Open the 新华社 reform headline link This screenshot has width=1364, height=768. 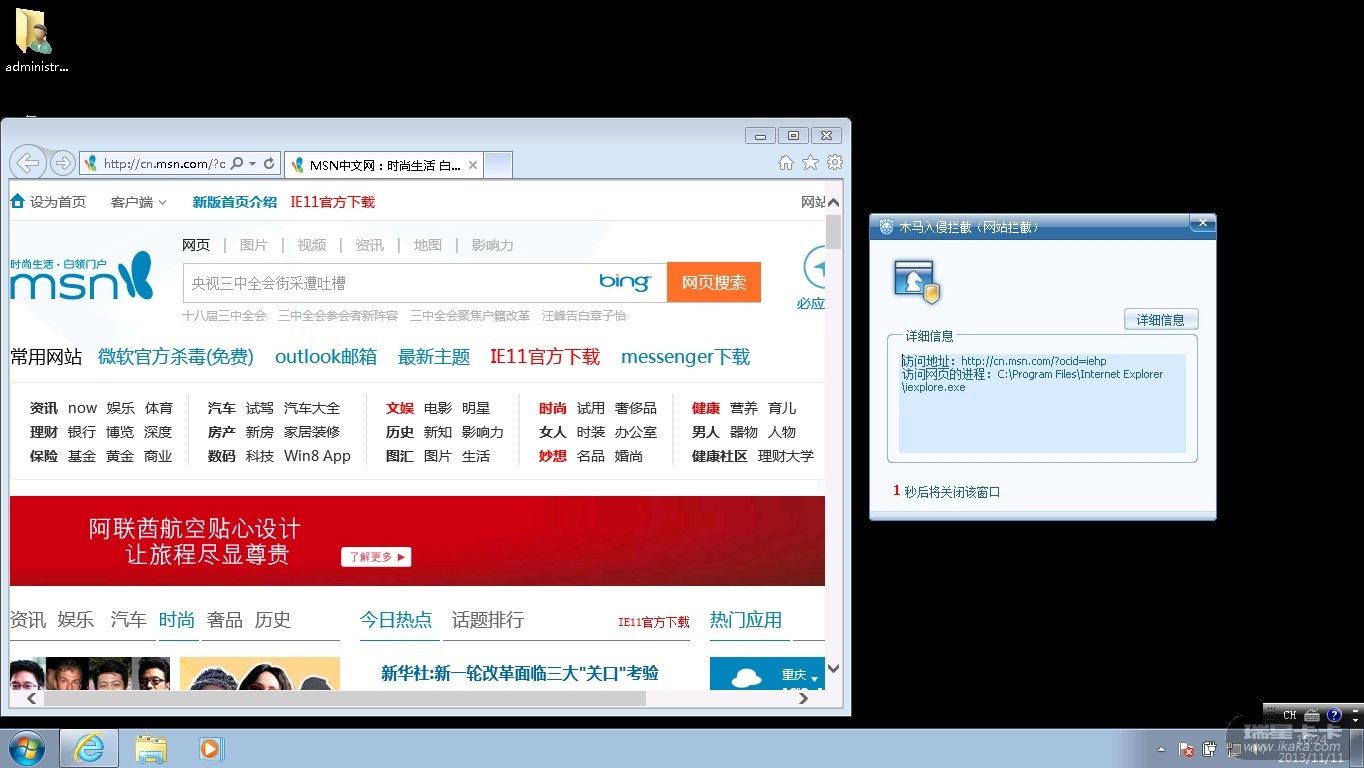(520, 673)
